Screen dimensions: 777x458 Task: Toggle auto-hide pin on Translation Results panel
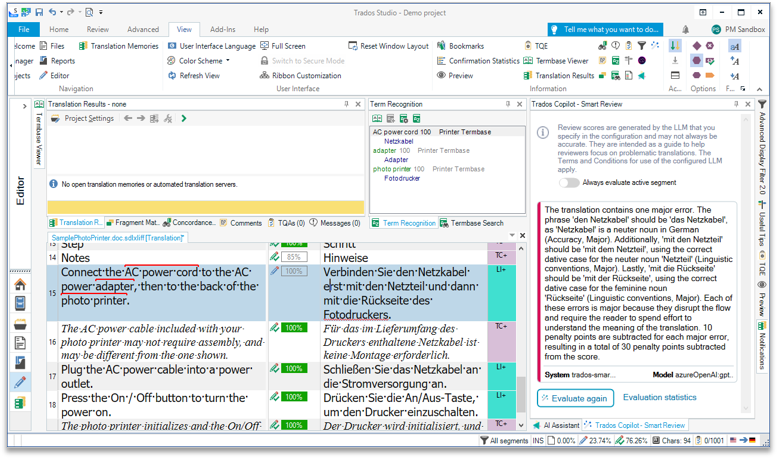click(348, 104)
